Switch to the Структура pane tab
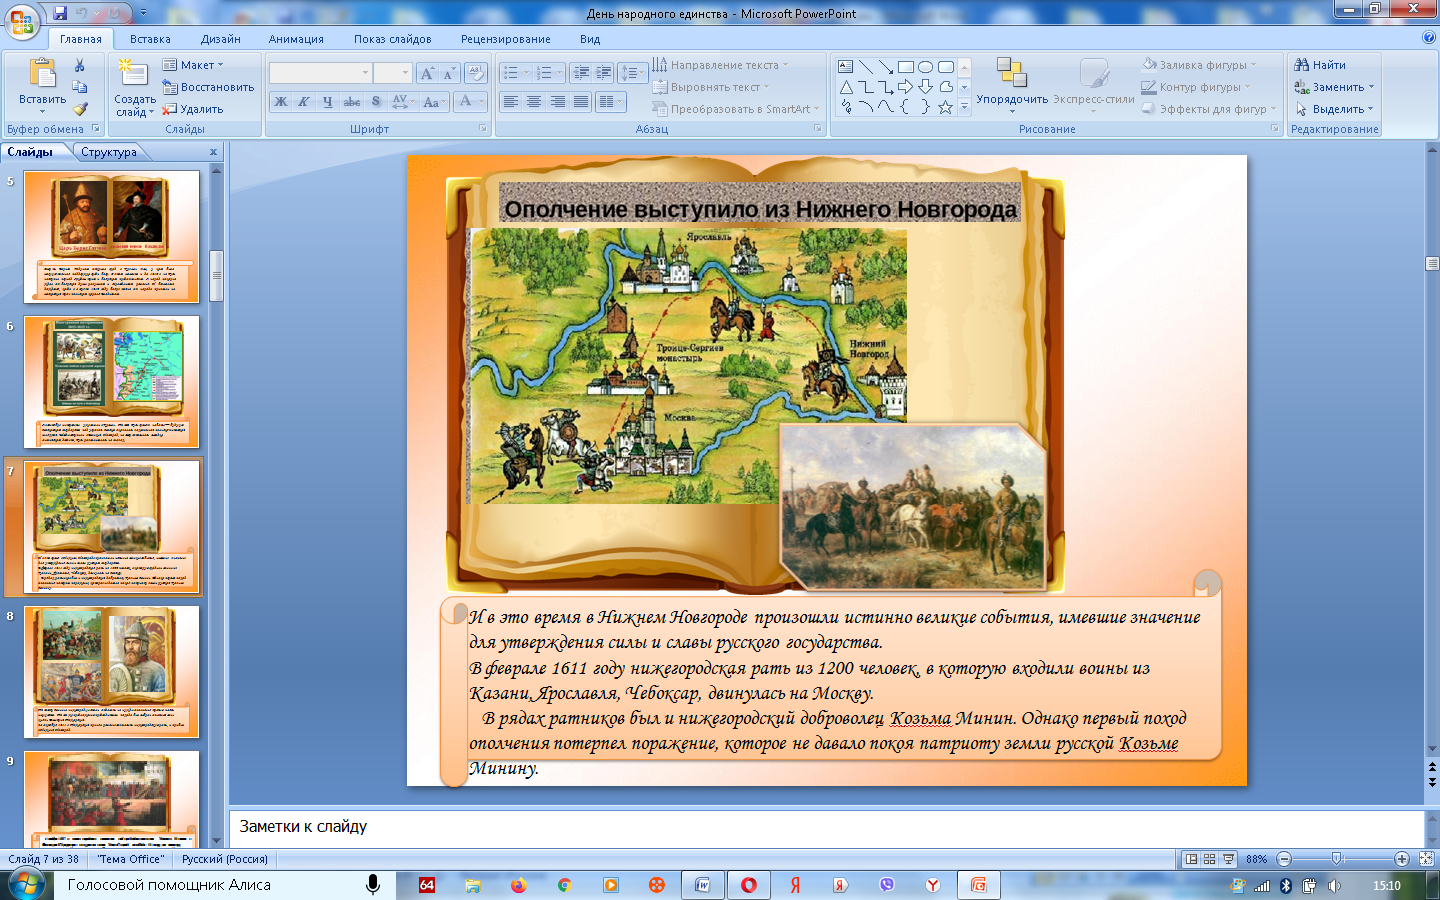The height and width of the screenshot is (900, 1440). point(109,152)
